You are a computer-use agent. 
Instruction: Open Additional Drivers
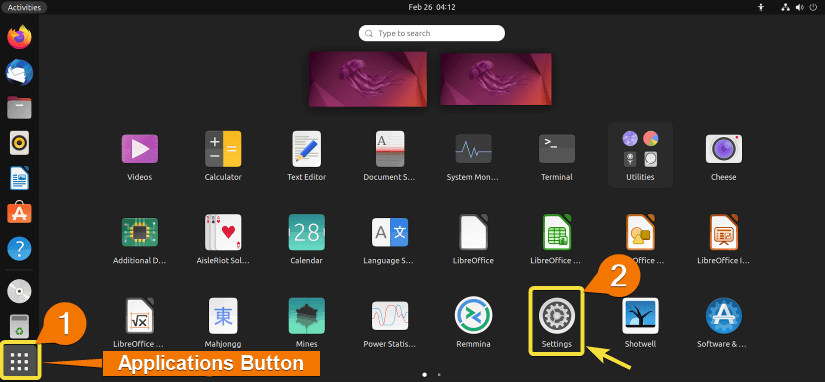[x=139, y=232]
